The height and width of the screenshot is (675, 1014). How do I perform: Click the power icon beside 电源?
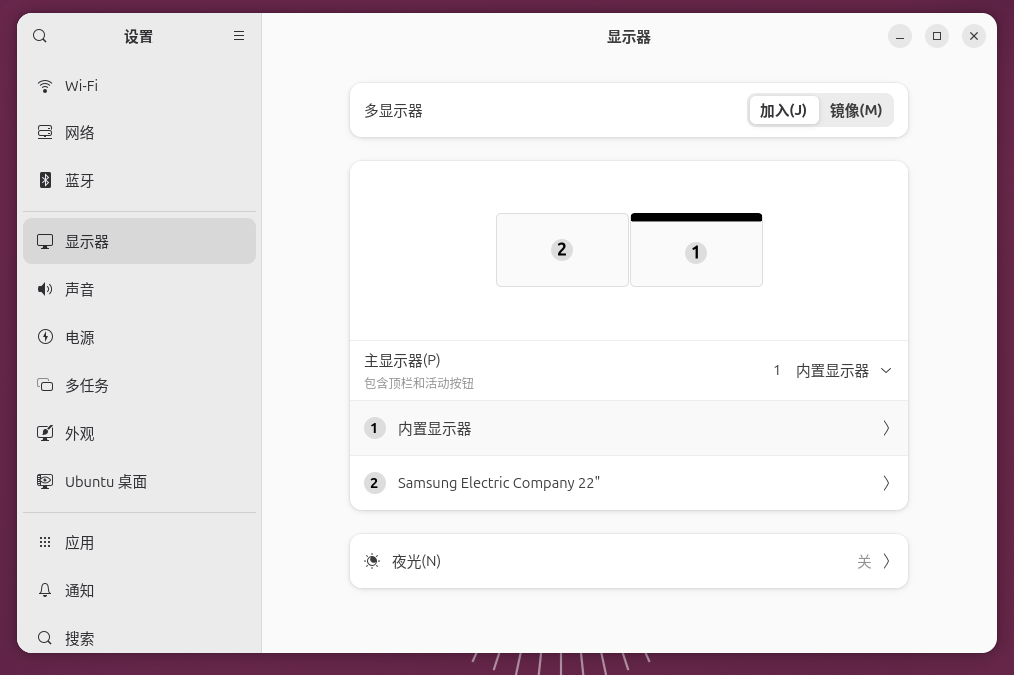pos(45,337)
